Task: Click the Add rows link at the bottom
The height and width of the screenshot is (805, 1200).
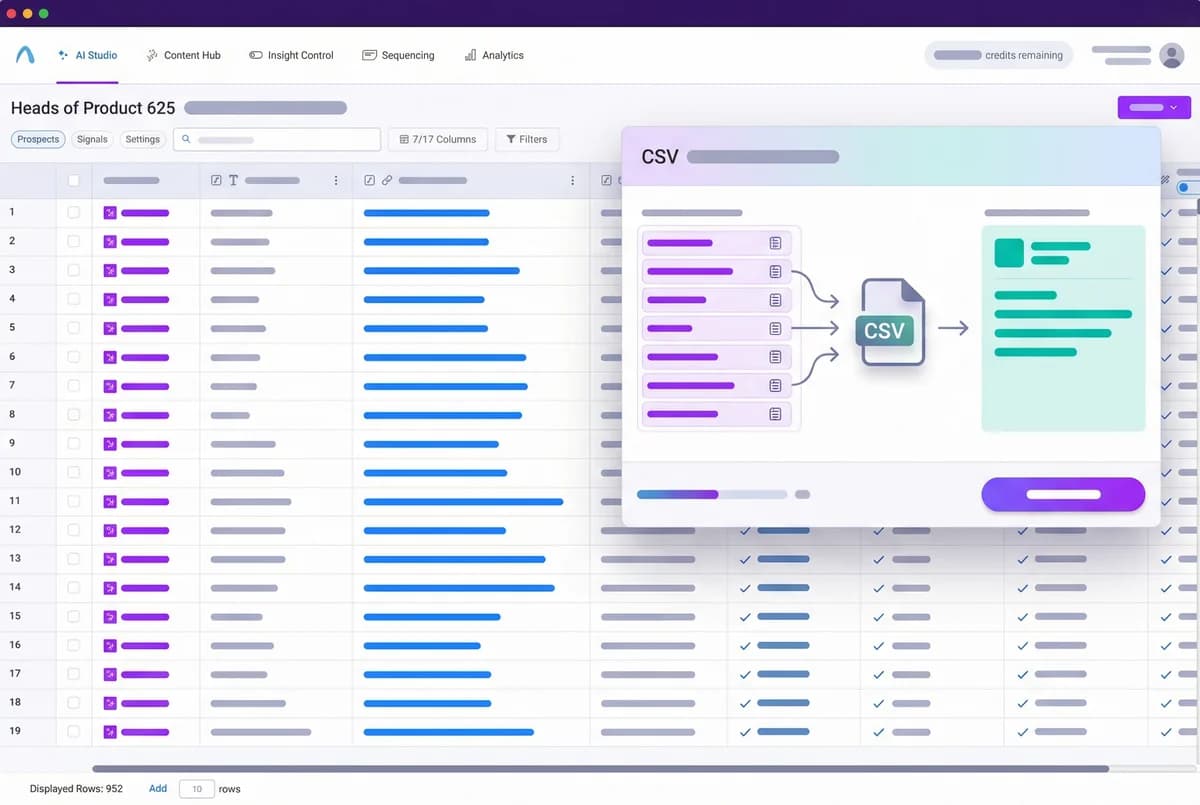Action: (157, 788)
